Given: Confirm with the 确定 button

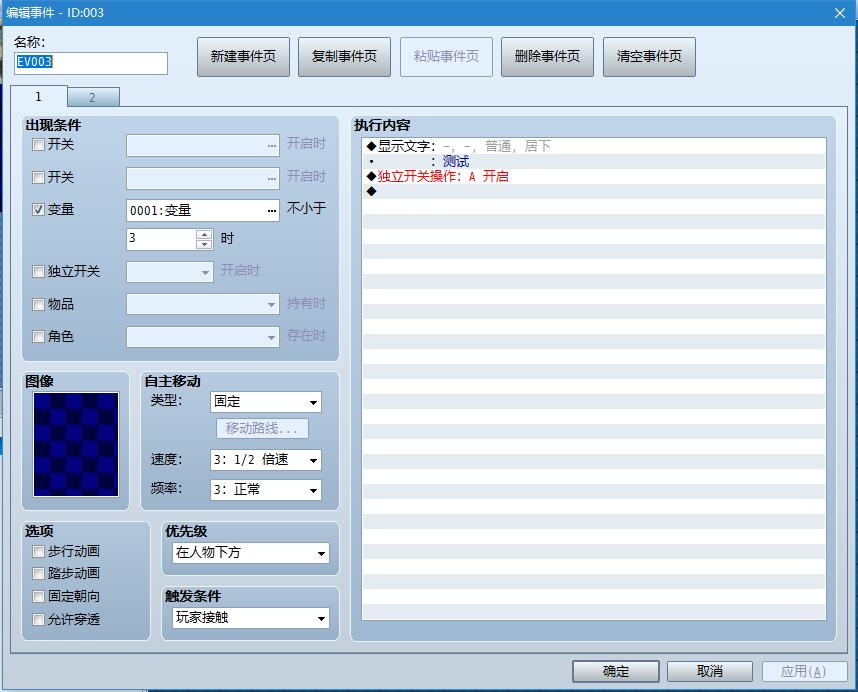Looking at the screenshot, I should (x=616, y=671).
